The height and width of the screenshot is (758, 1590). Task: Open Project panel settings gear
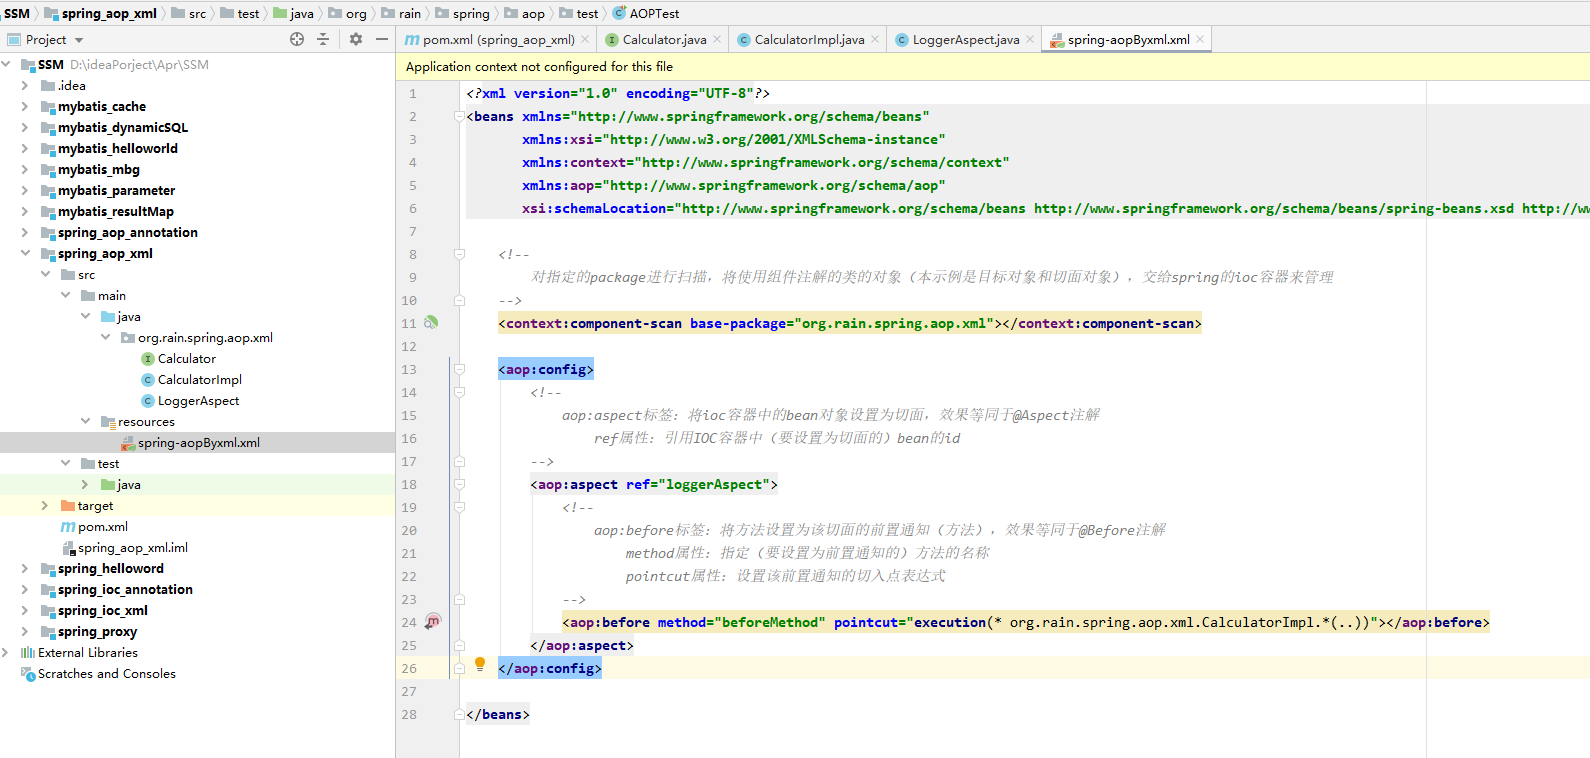point(356,39)
